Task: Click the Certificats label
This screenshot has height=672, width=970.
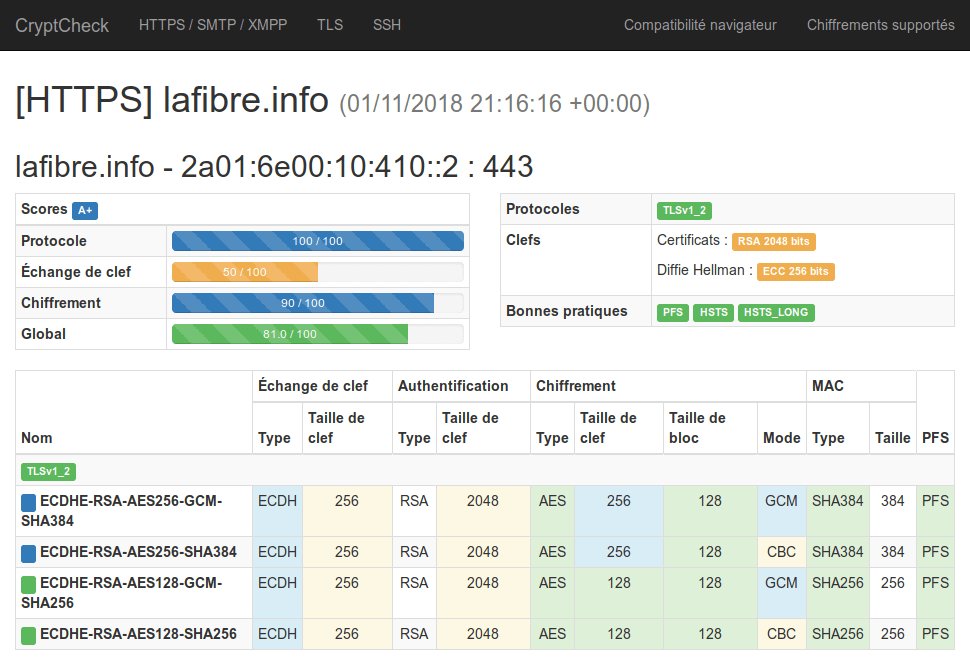Action: click(692, 240)
